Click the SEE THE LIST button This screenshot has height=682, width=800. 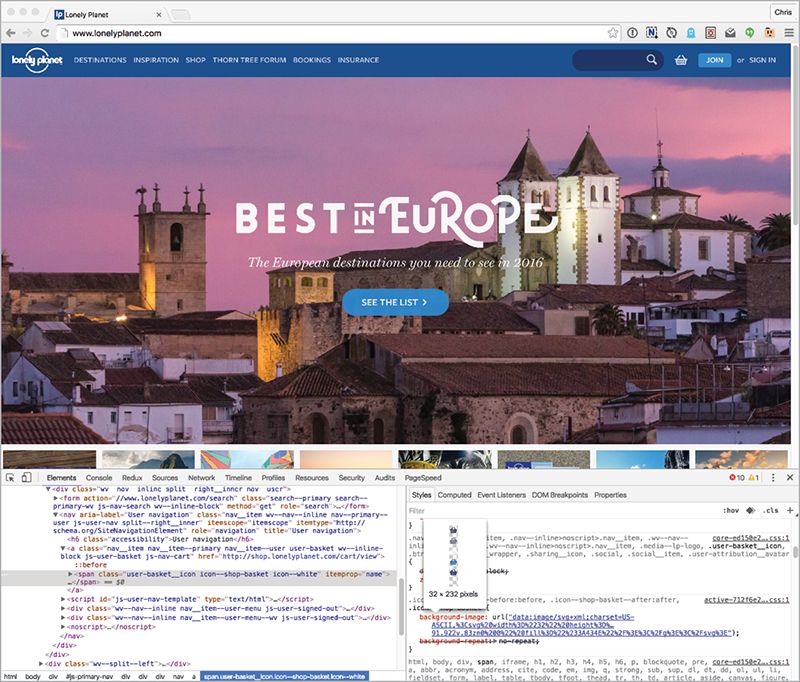(395, 301)
